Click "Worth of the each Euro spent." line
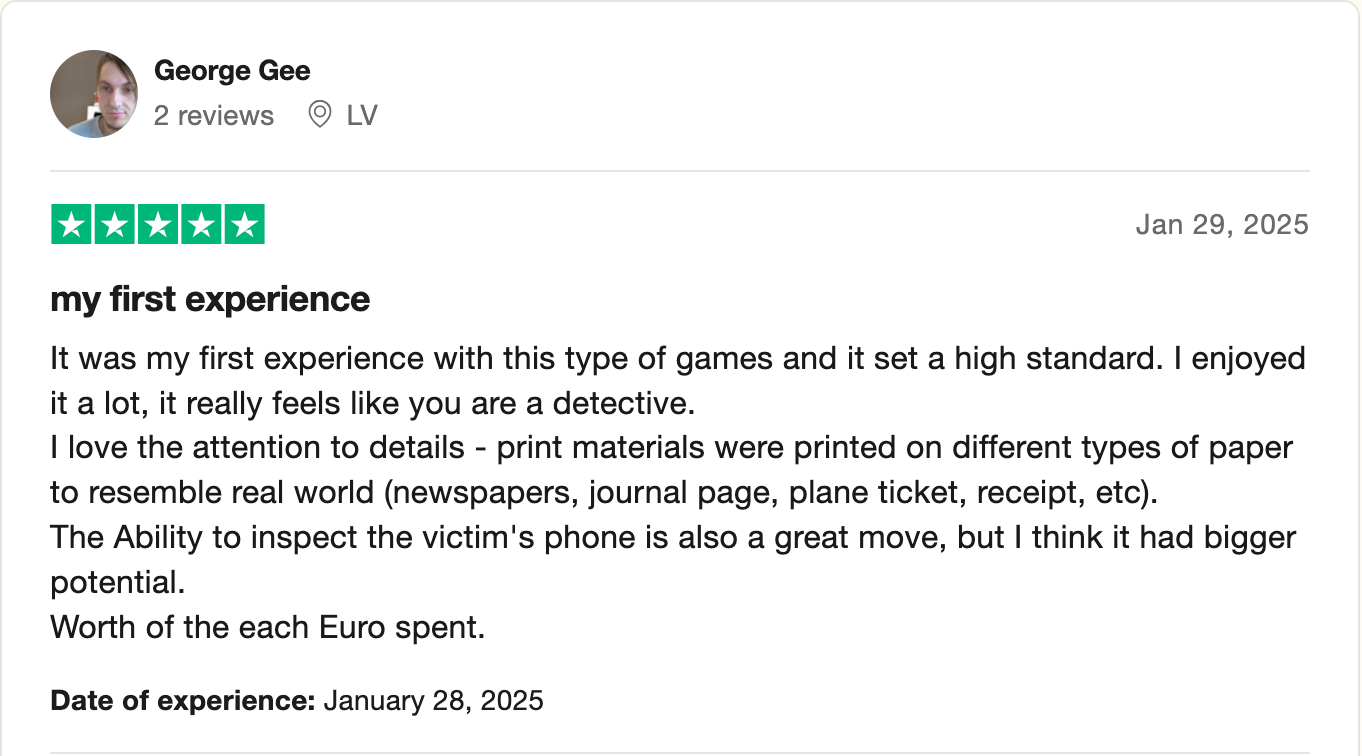 pos(267,627)
